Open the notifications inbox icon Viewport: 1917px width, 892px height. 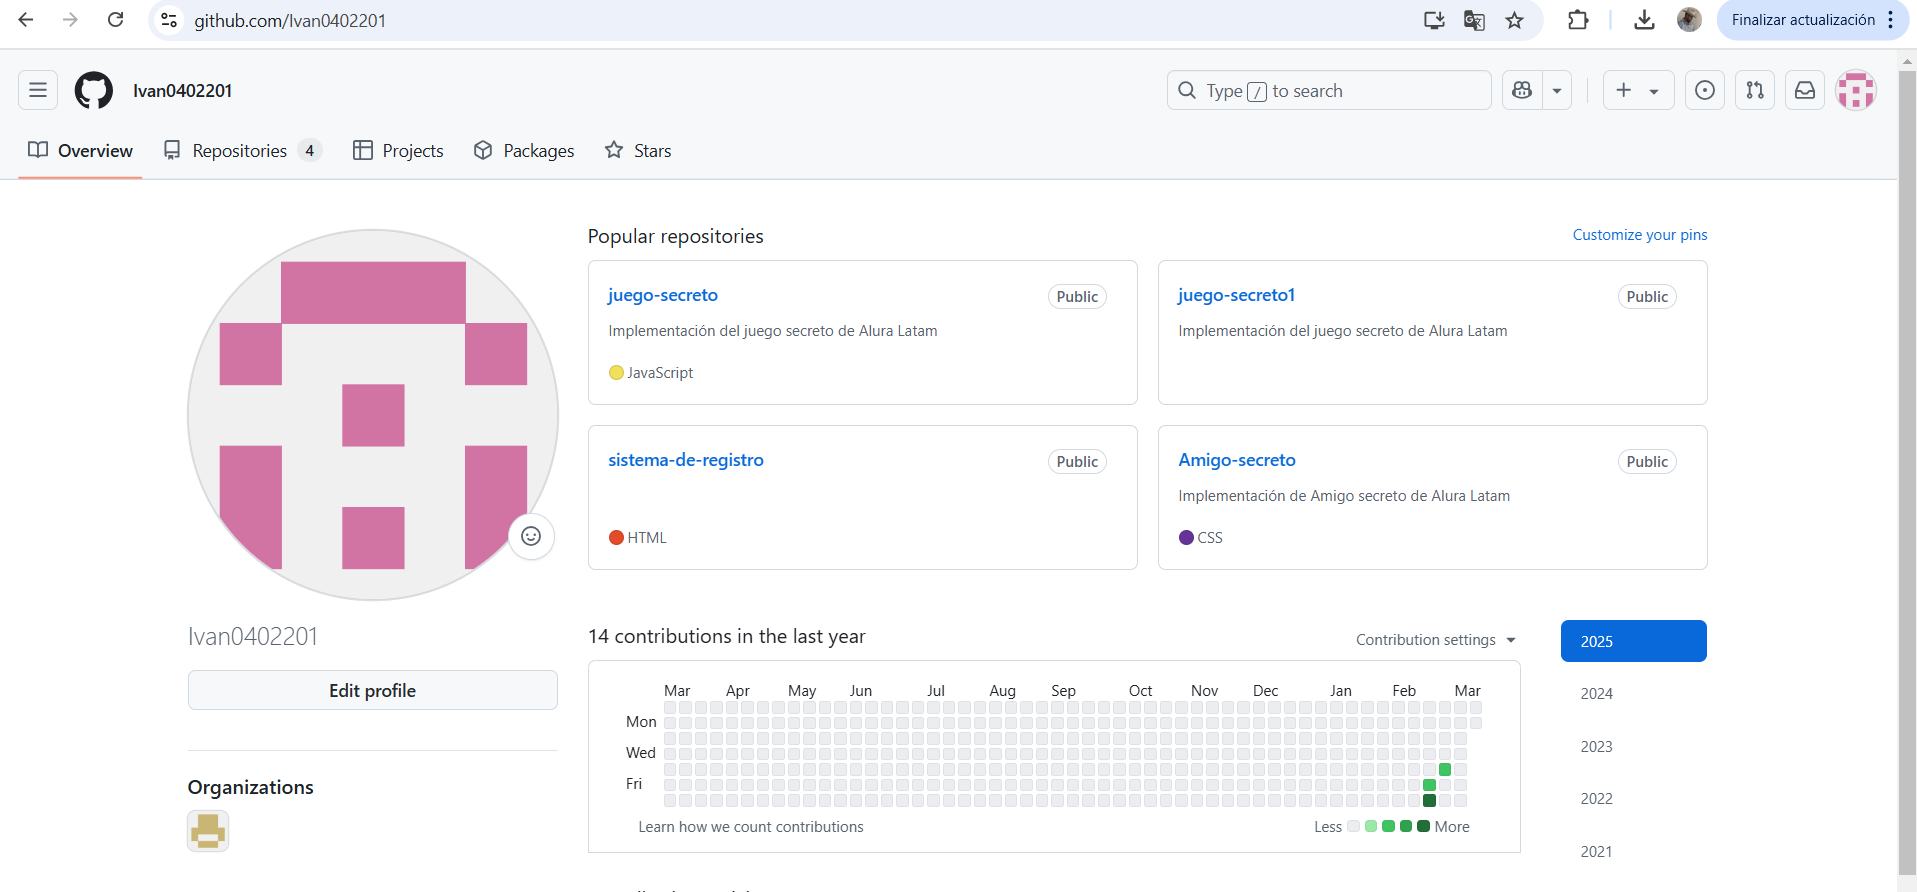coord(1805,90)
